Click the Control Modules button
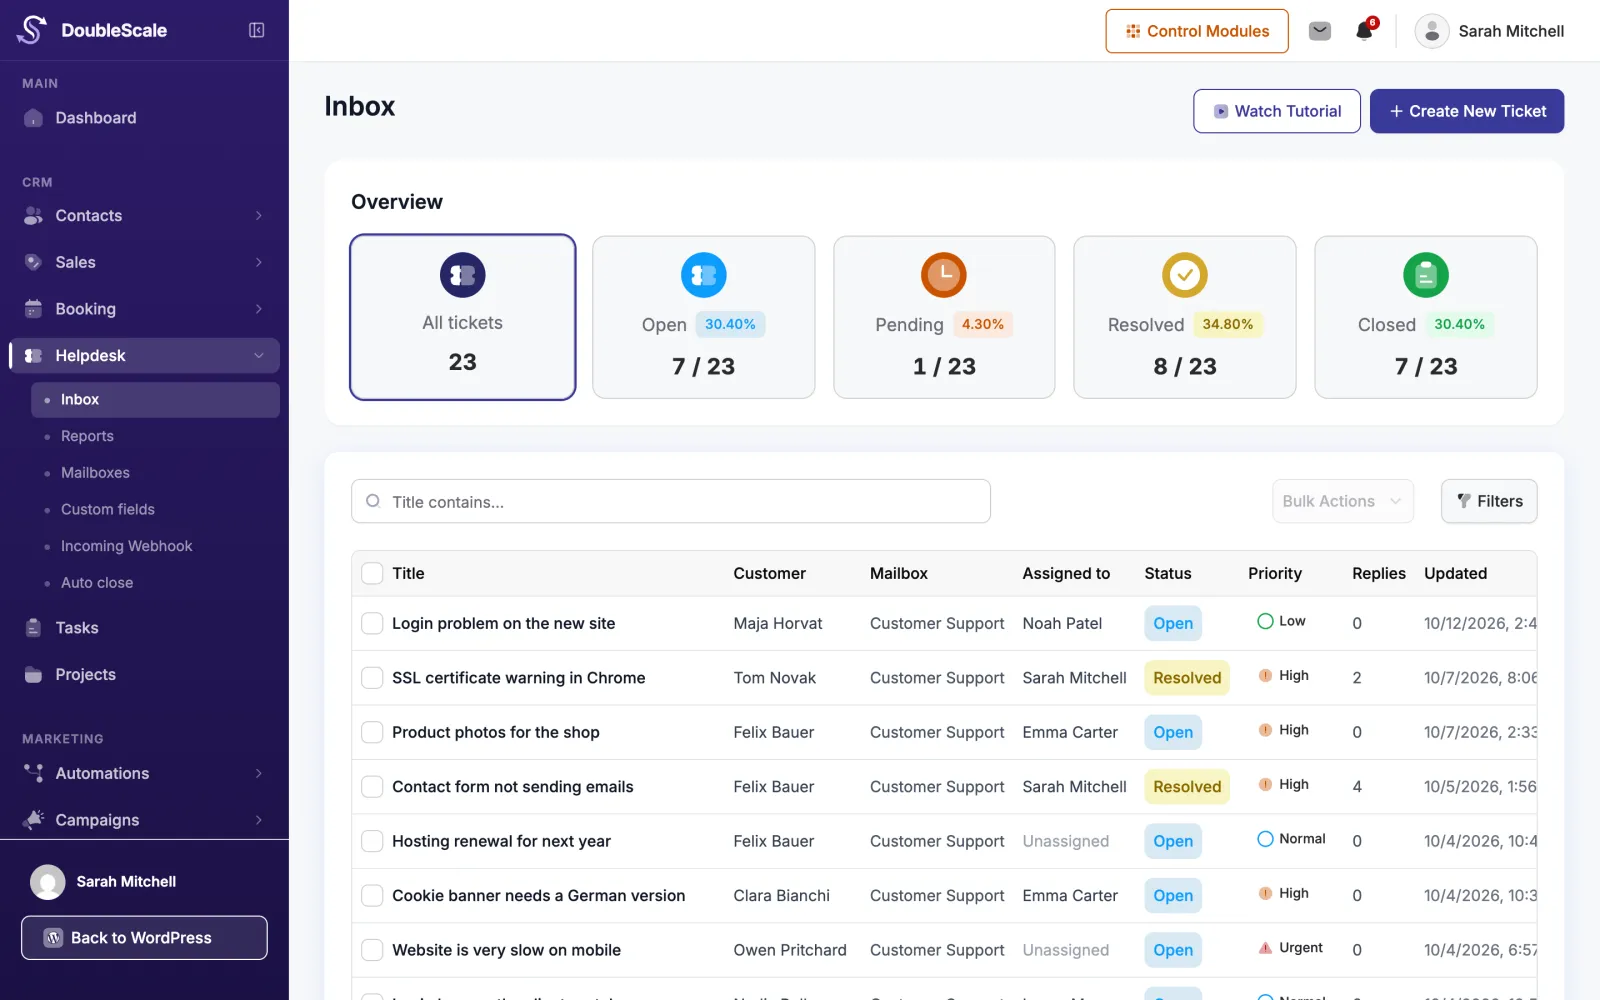Screen dimensions: 1600x1000 [x=1197, y=31]
